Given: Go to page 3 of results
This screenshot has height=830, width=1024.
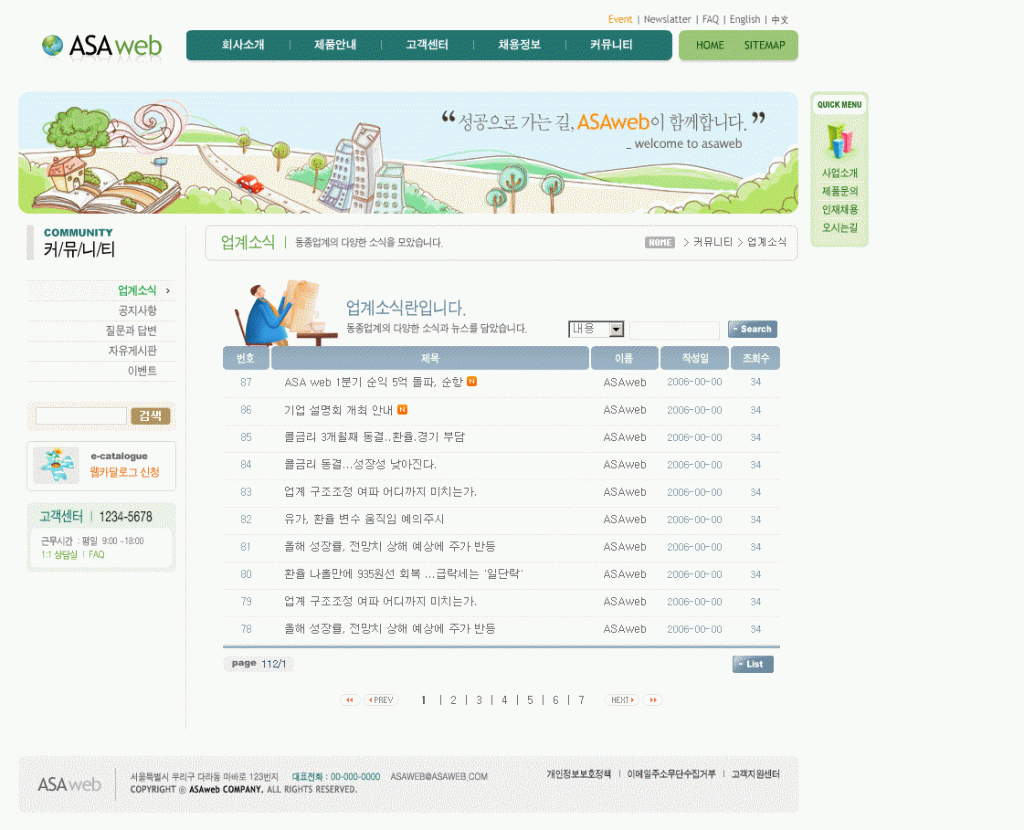Looking at the screenshot, I should (x=479, y=700).
